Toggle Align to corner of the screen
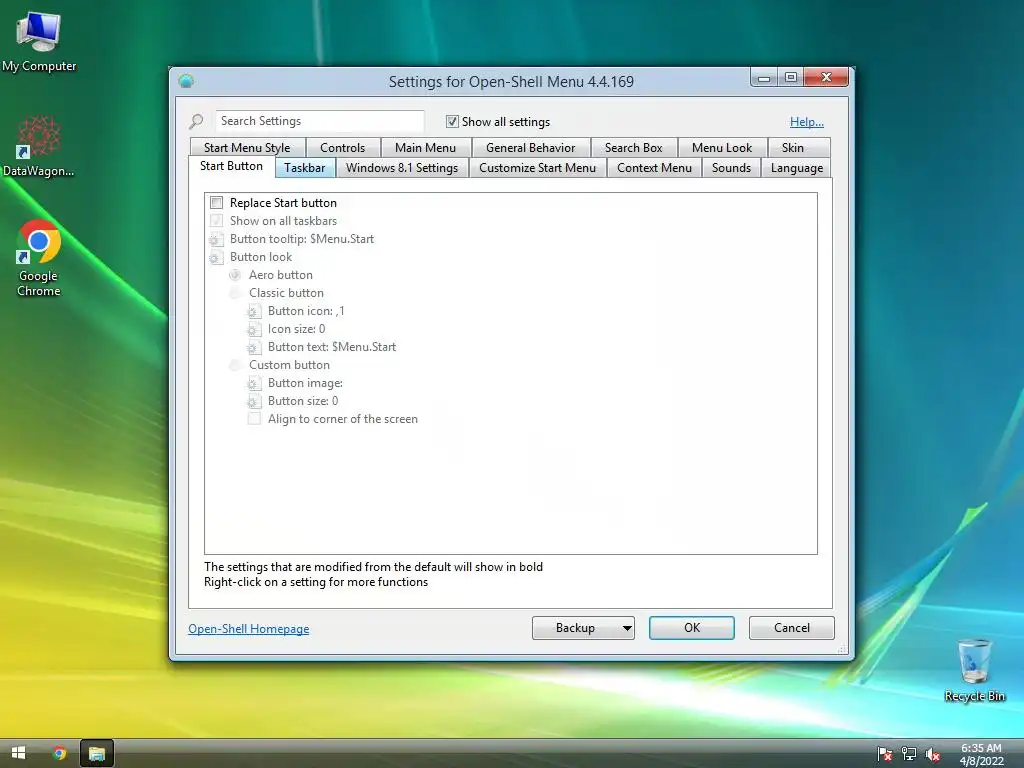 pos(254,419)
